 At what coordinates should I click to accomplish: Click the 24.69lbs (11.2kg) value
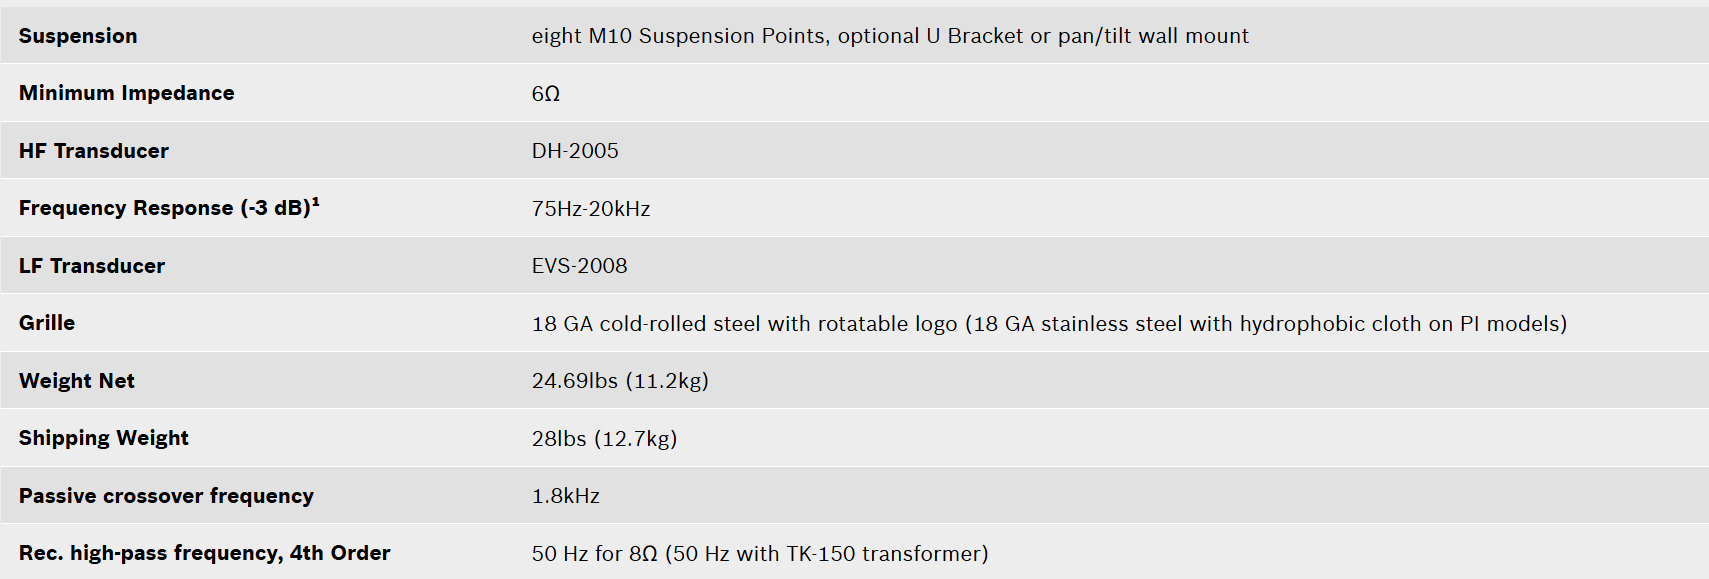coord(620,381)
